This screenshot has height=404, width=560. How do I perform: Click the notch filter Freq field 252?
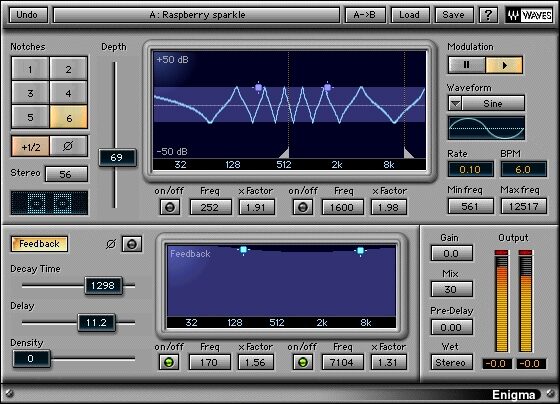[x=210, y=207]
